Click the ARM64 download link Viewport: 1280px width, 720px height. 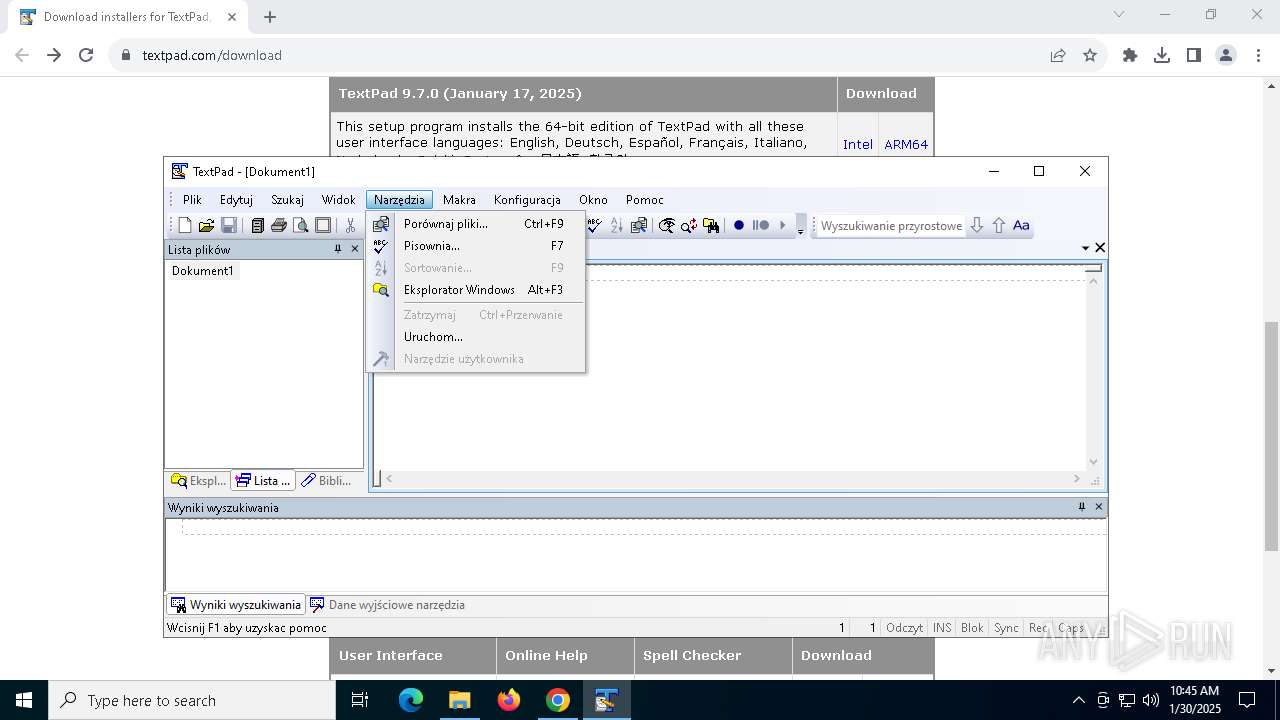click(x=906, y=144)
